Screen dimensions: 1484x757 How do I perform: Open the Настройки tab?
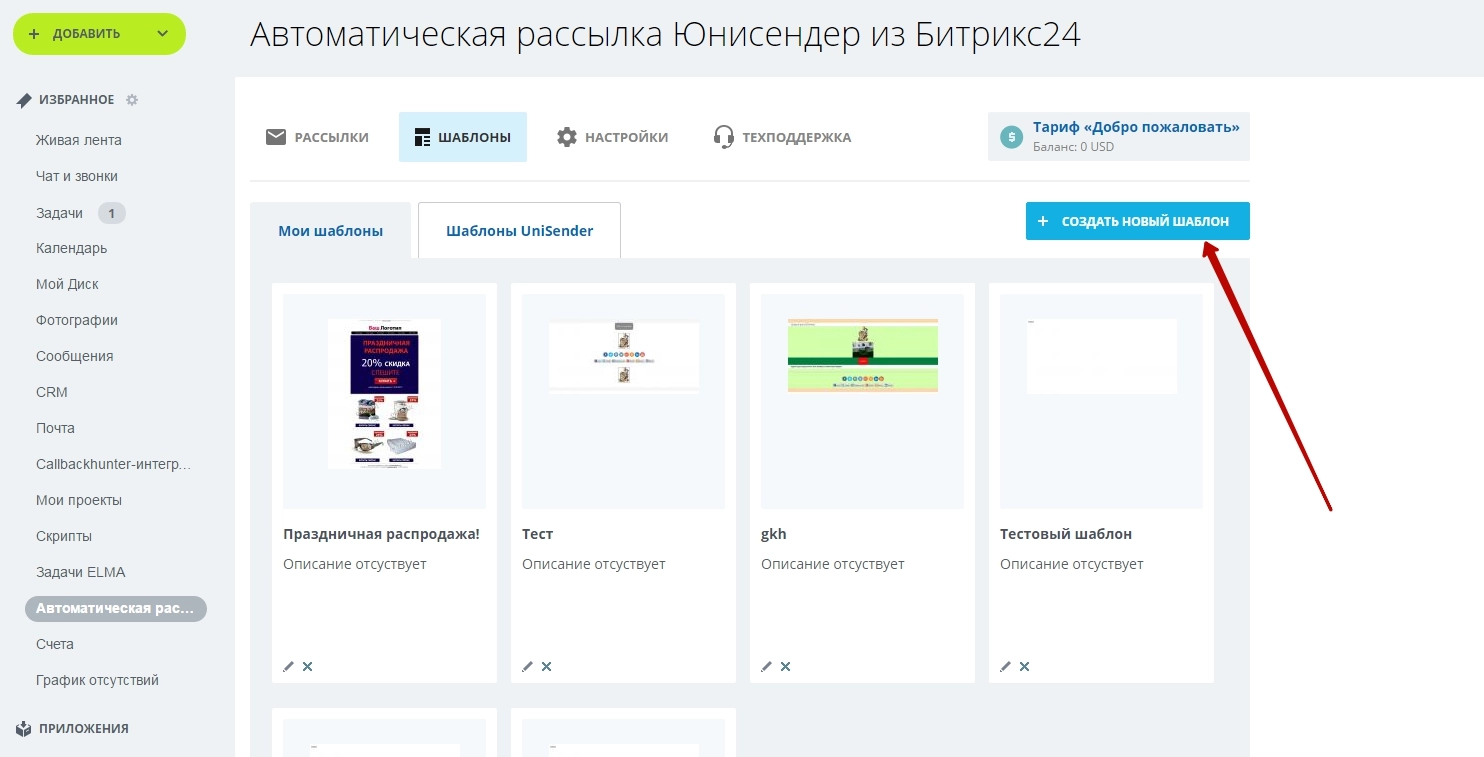pyautogui.click(x=612, y=137)
